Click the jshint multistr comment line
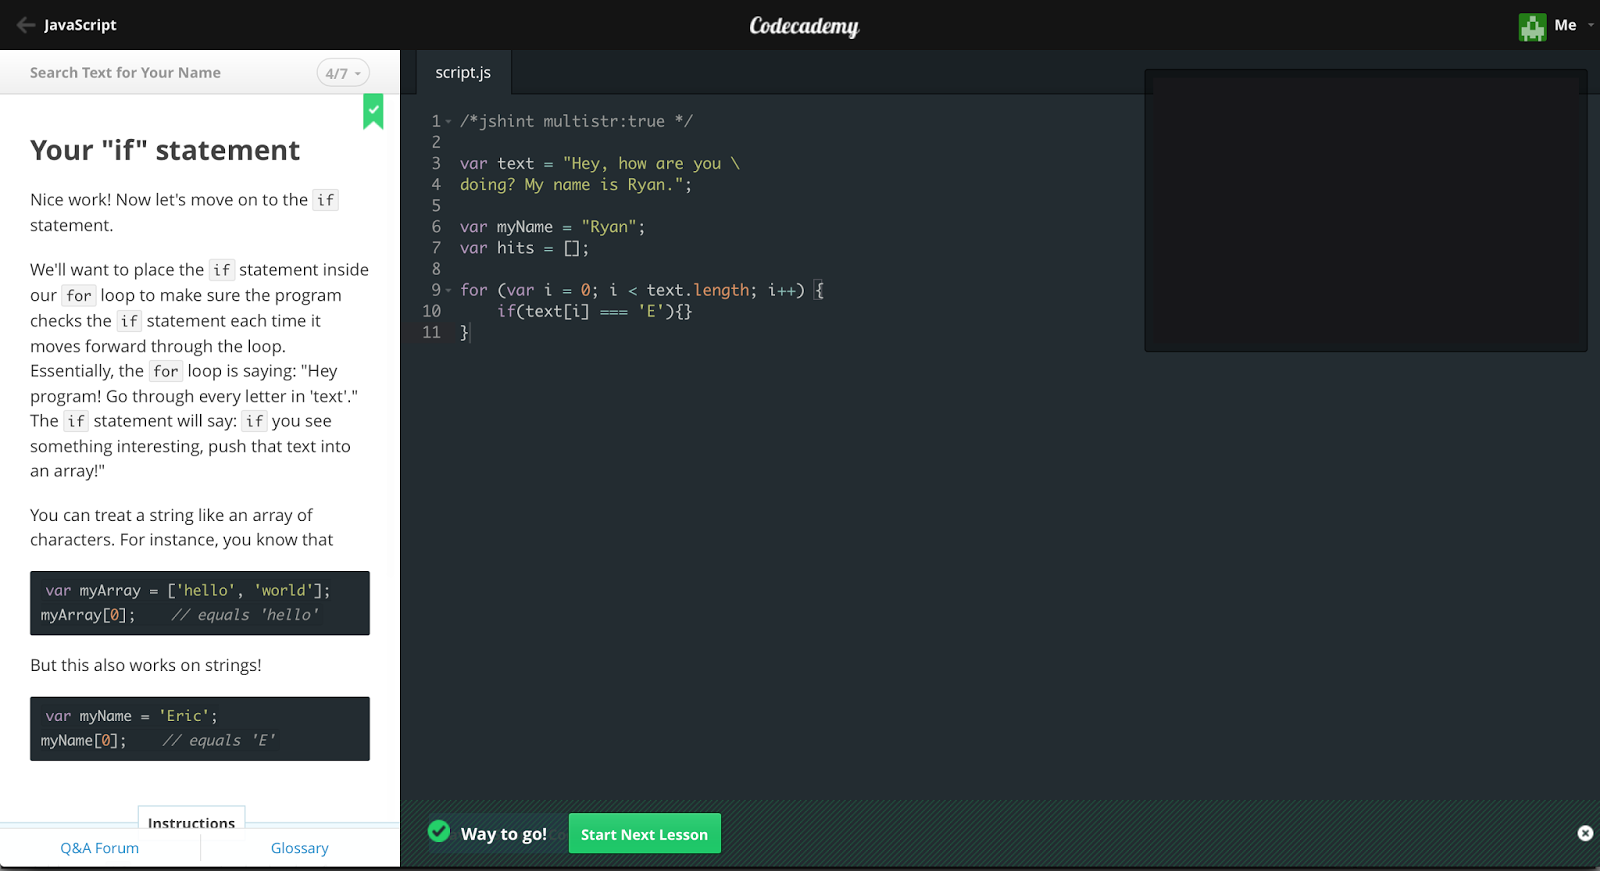1600x871 pixels. pyautogui.click(x=576, y=121)
